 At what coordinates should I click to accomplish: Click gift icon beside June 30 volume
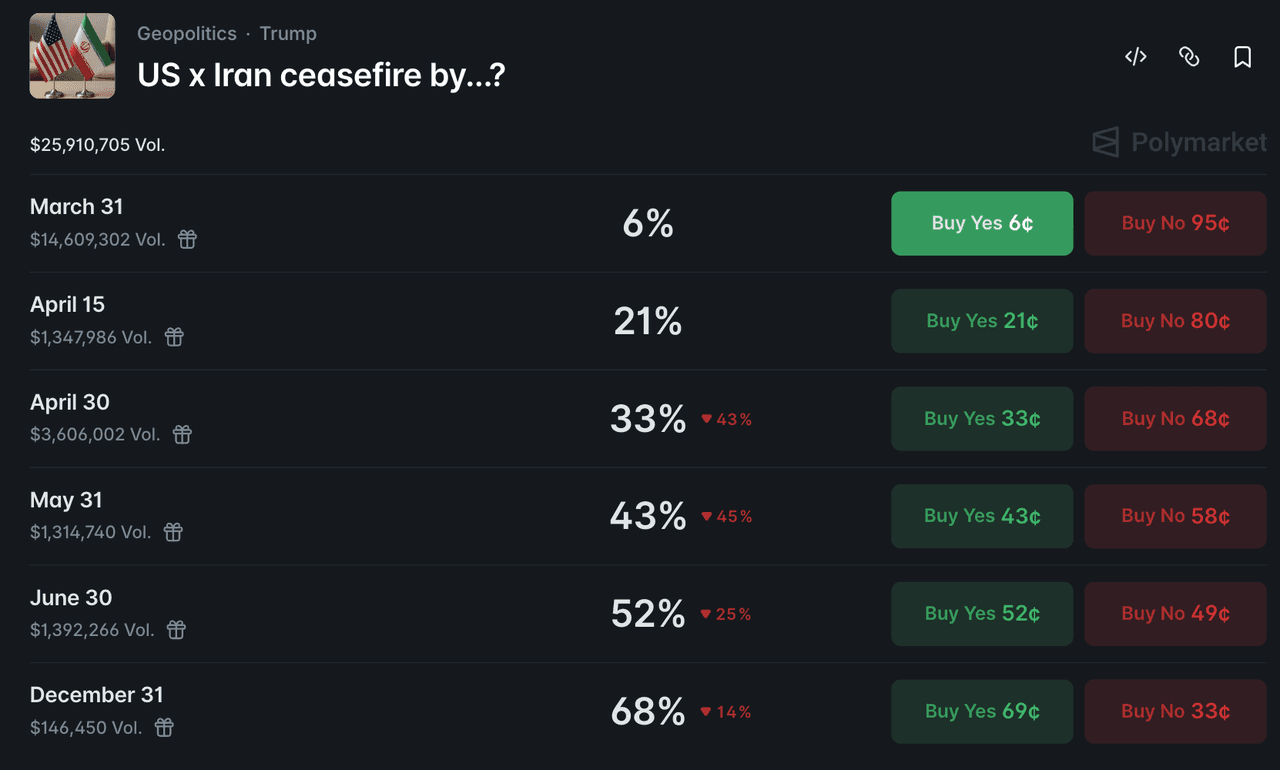[x=176, y=630]
